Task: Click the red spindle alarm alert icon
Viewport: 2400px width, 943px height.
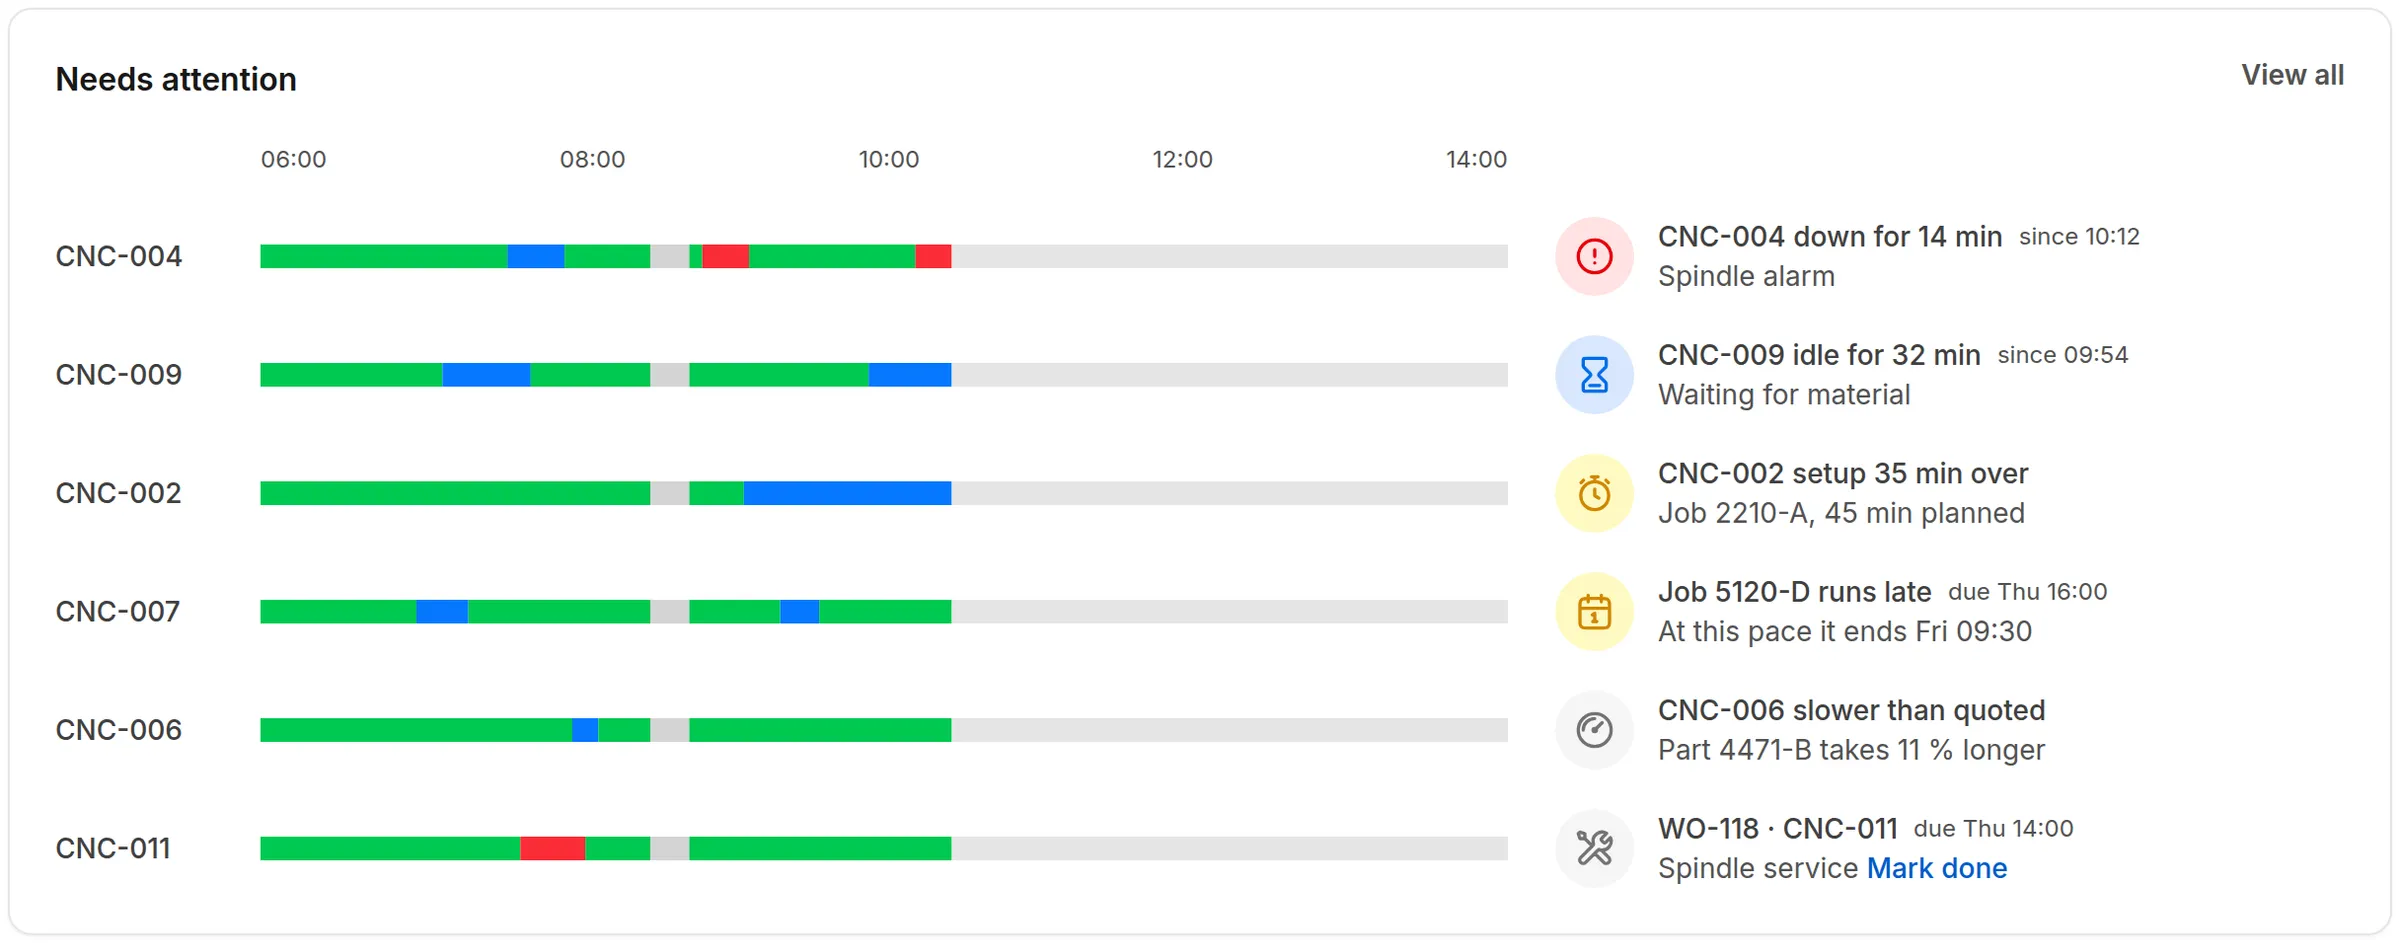Action: click(1594, 256)
